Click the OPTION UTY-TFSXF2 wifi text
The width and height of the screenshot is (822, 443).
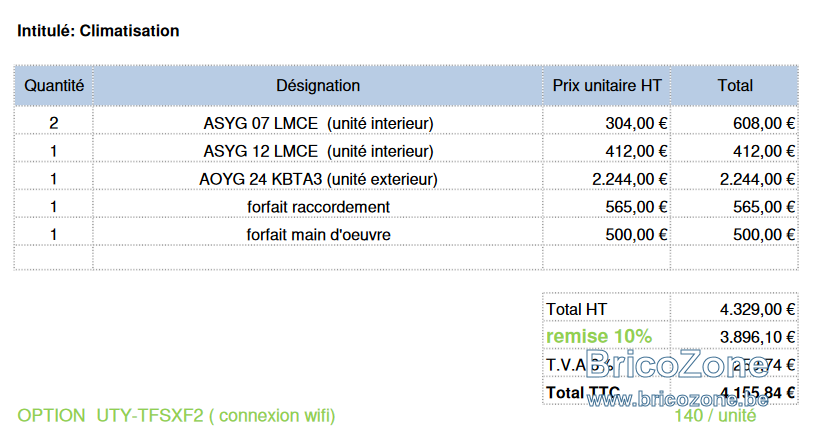(x=176, y=415)
